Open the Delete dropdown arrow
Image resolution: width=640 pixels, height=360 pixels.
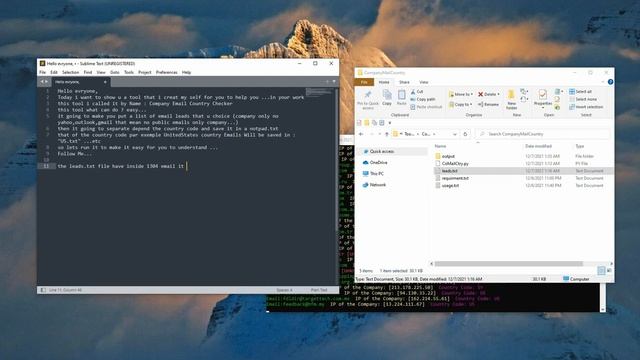(x=498, y=94)
